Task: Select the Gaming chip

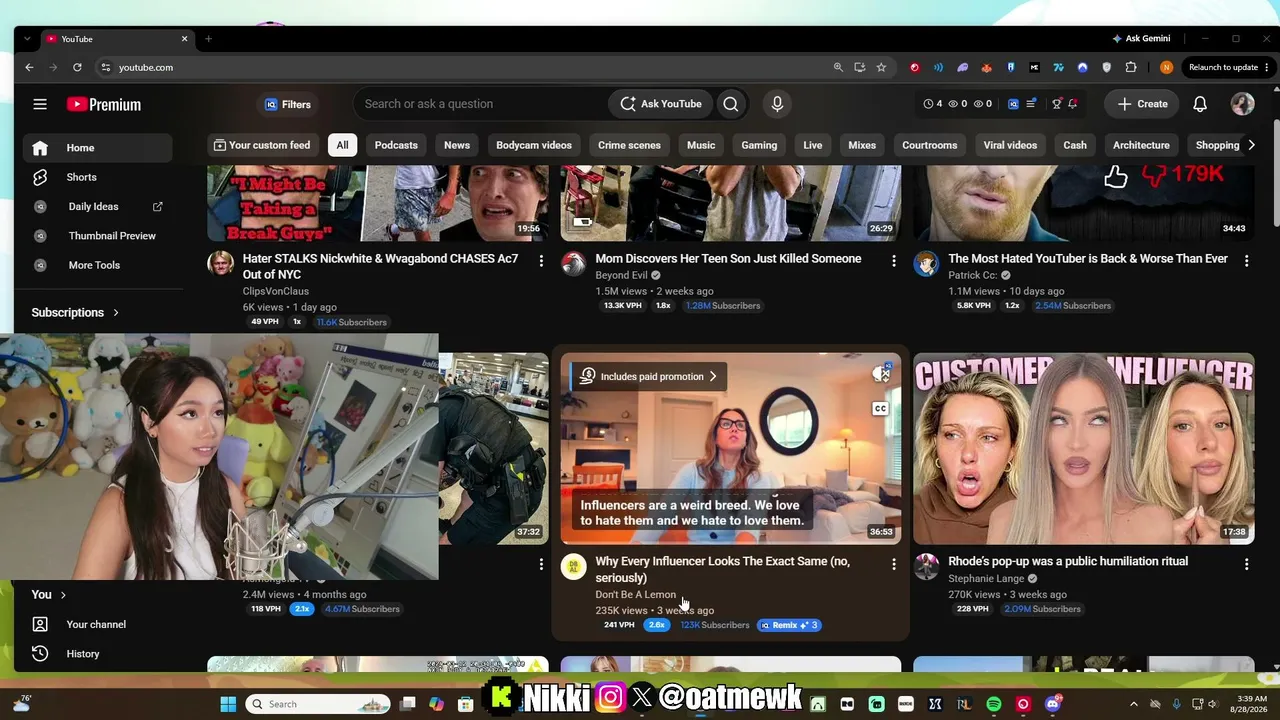Action: click(759, 145)
